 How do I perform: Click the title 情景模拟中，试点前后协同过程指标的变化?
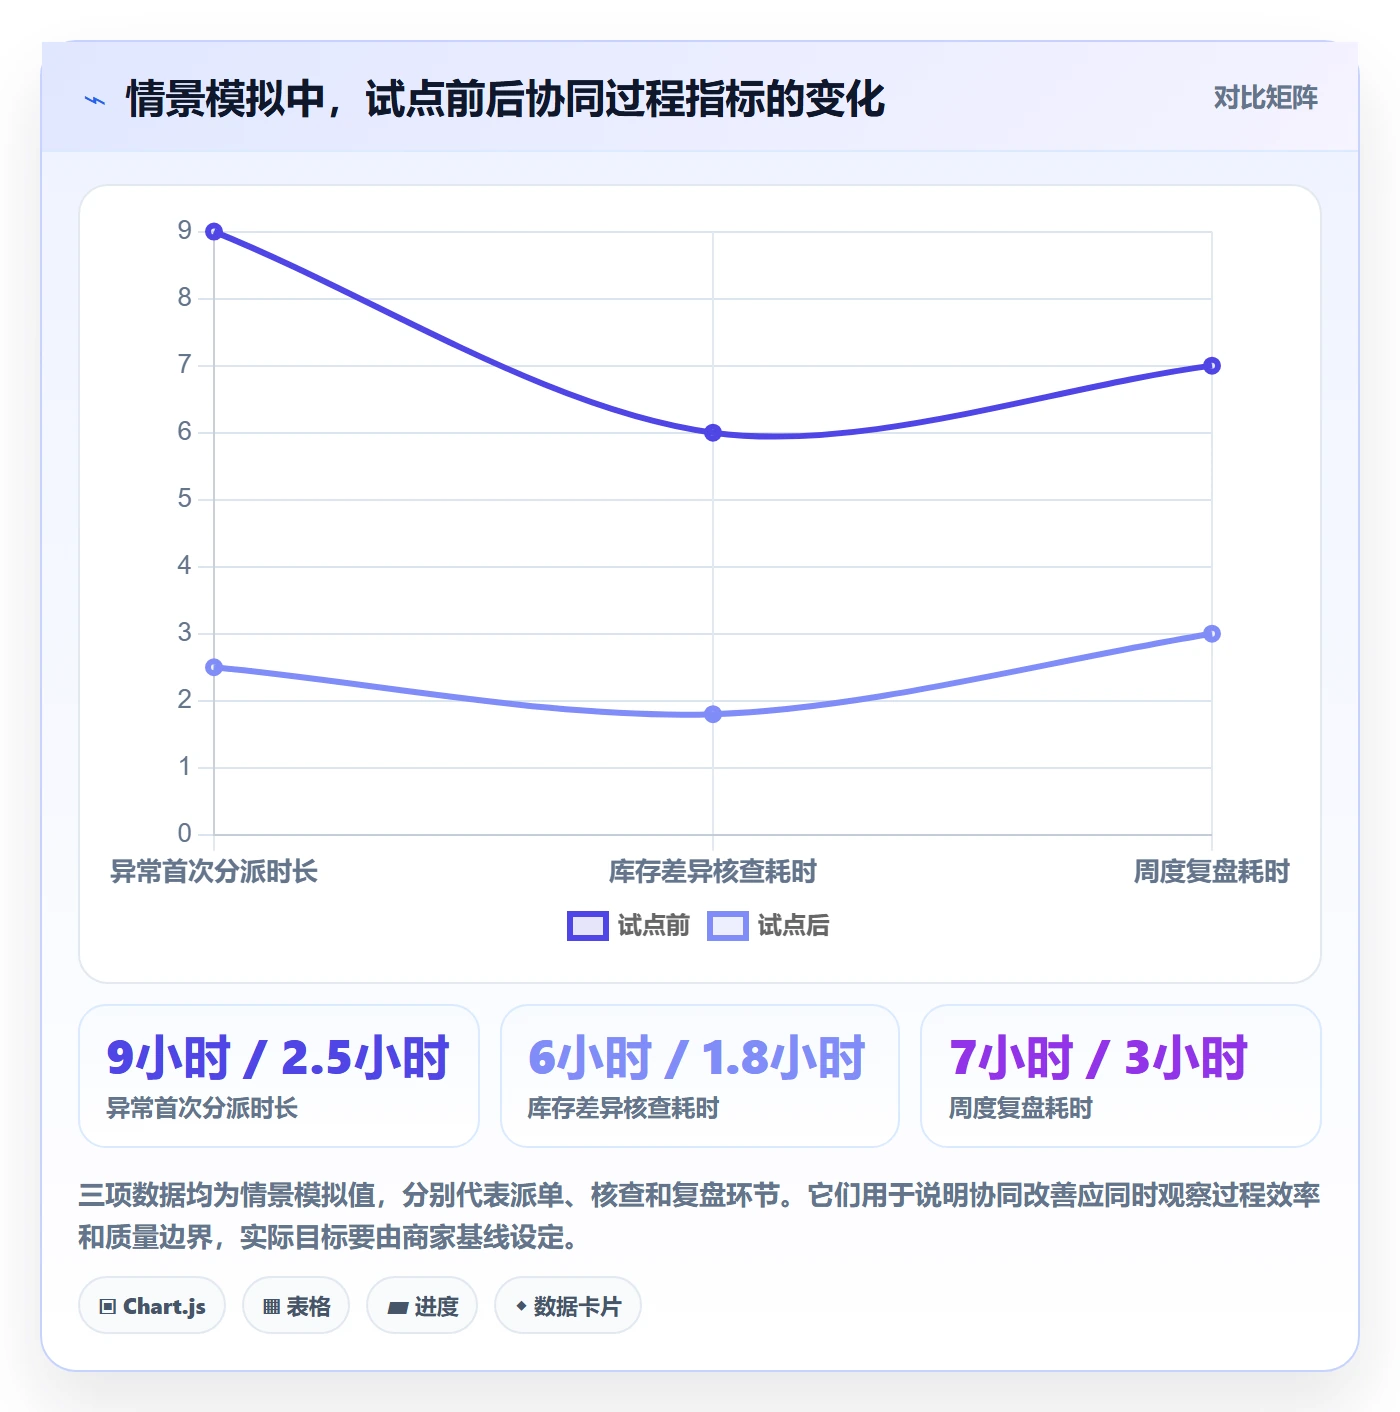(x=505, y=99)
